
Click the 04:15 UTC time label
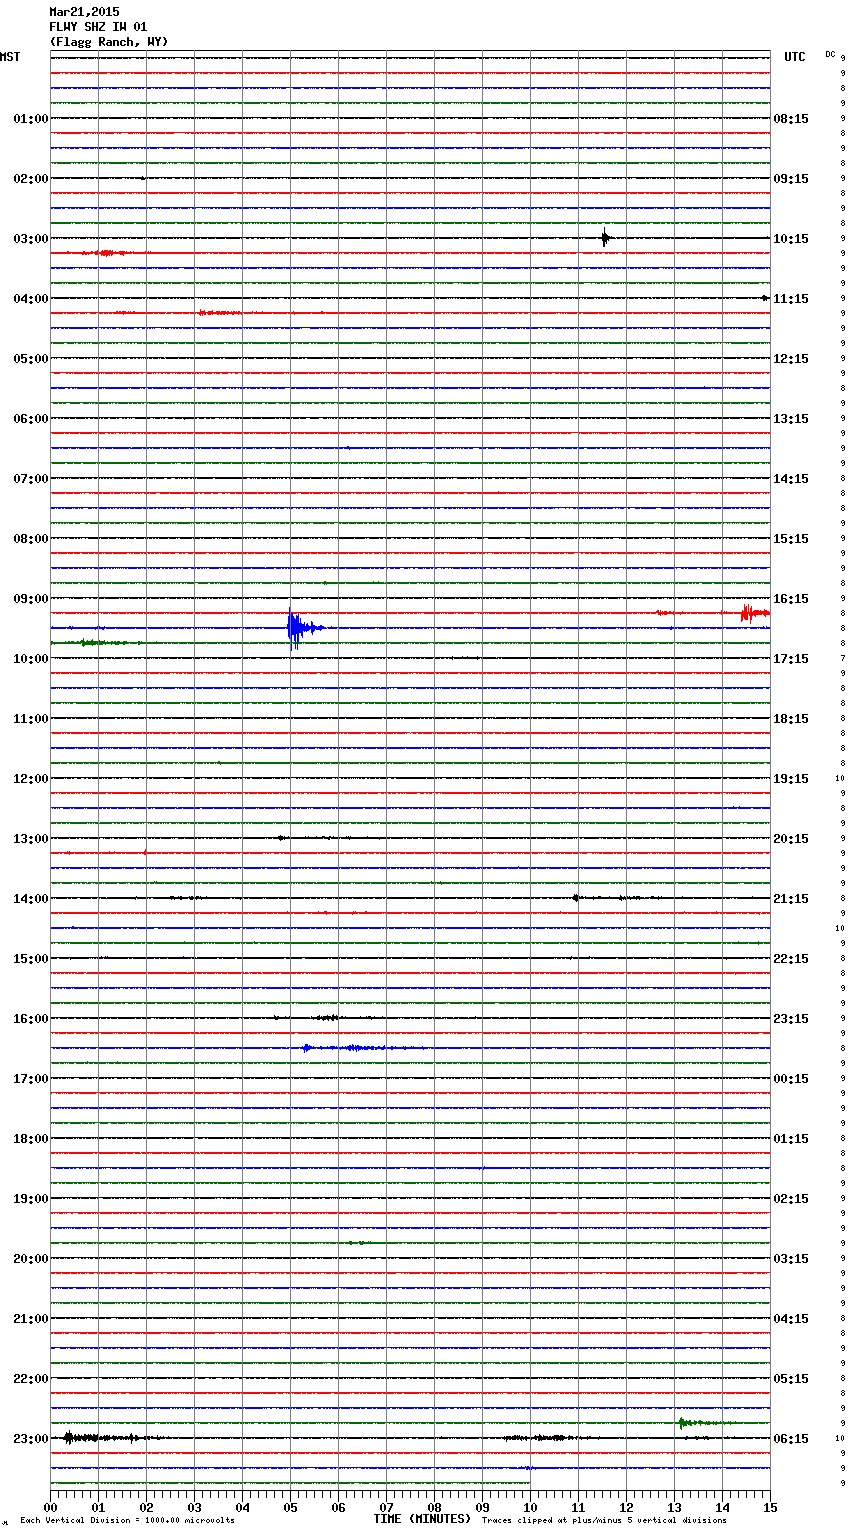[791, 1319]
